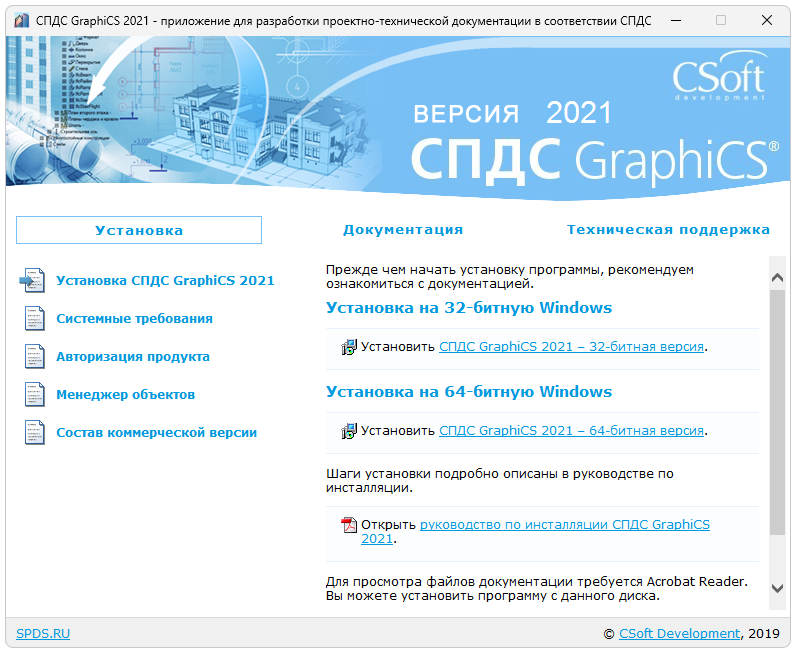Switch to the Документация tab
794x652 pixels.
403,230
